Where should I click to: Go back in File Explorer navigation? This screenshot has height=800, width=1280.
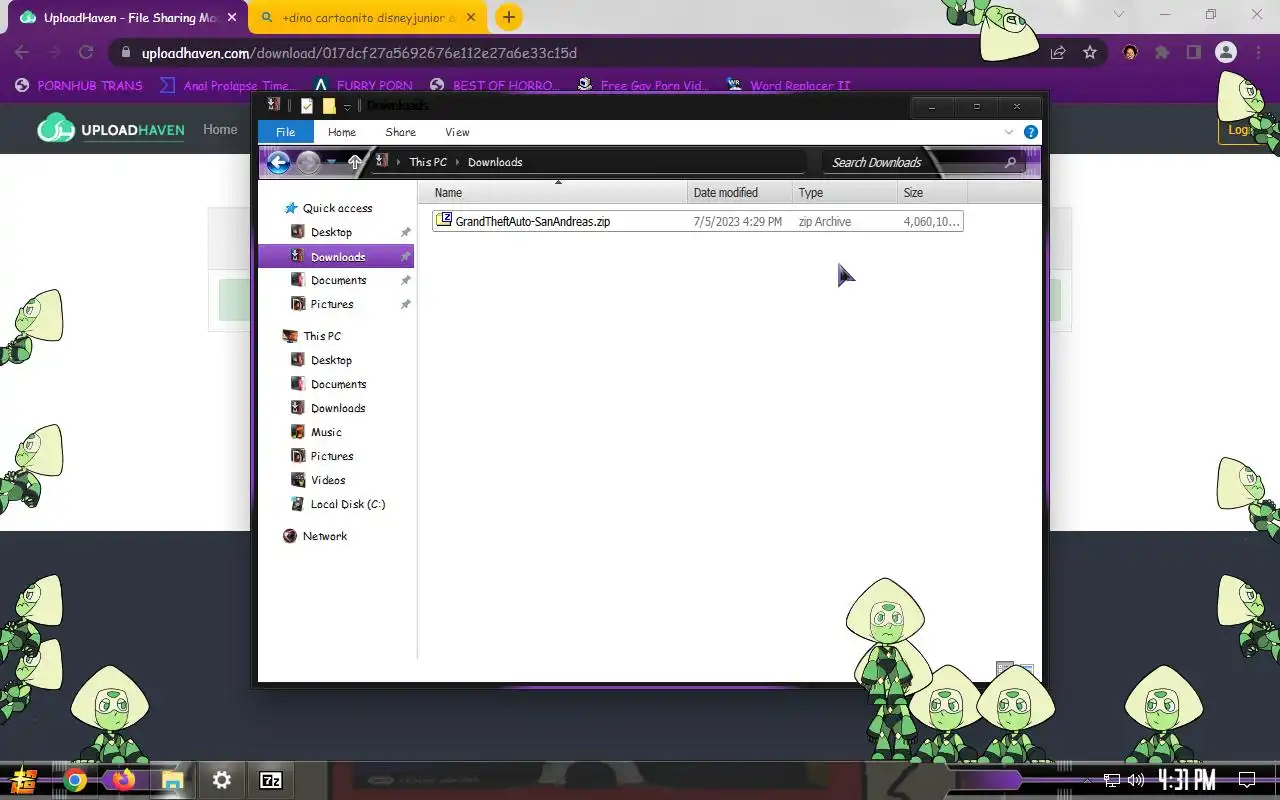point(278,162)
